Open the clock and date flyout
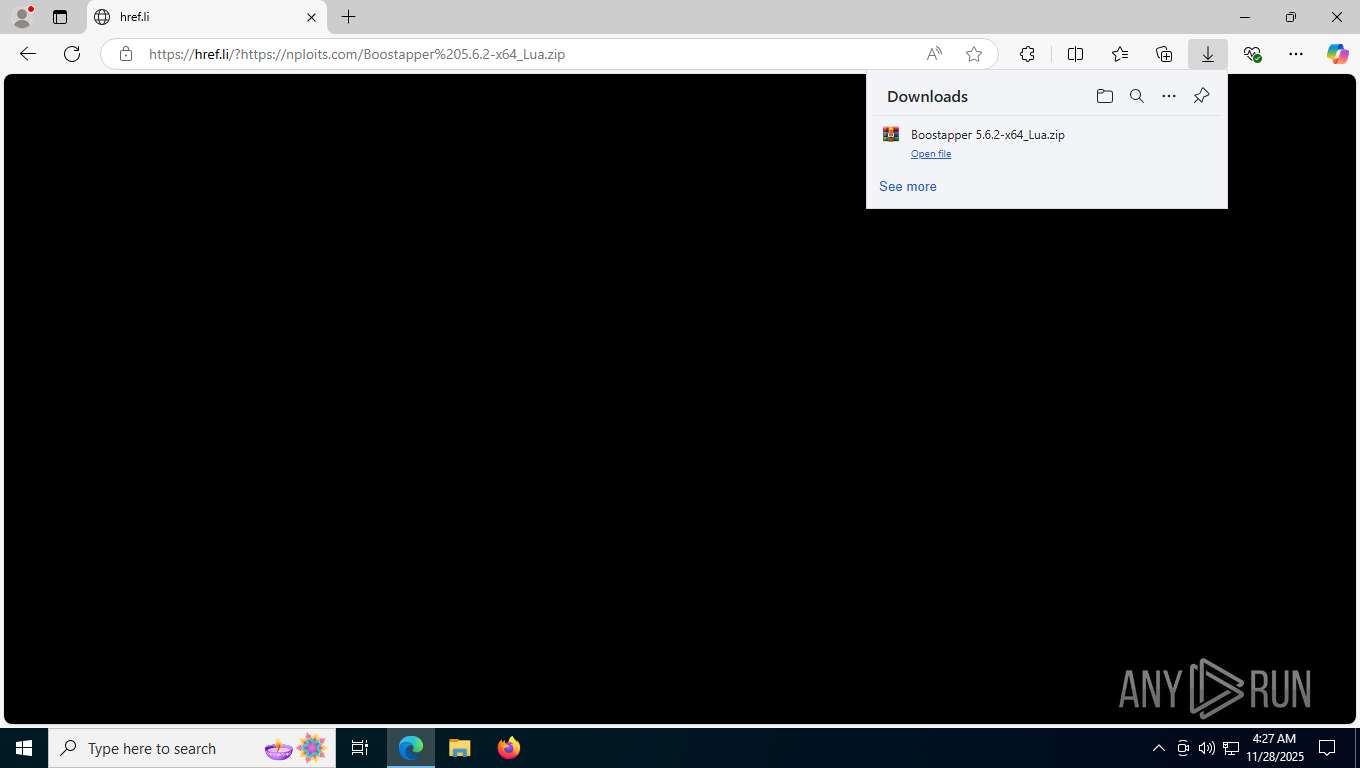Image resolution: width=1360 pixels, height=768 pixels. click(1274, 748)
